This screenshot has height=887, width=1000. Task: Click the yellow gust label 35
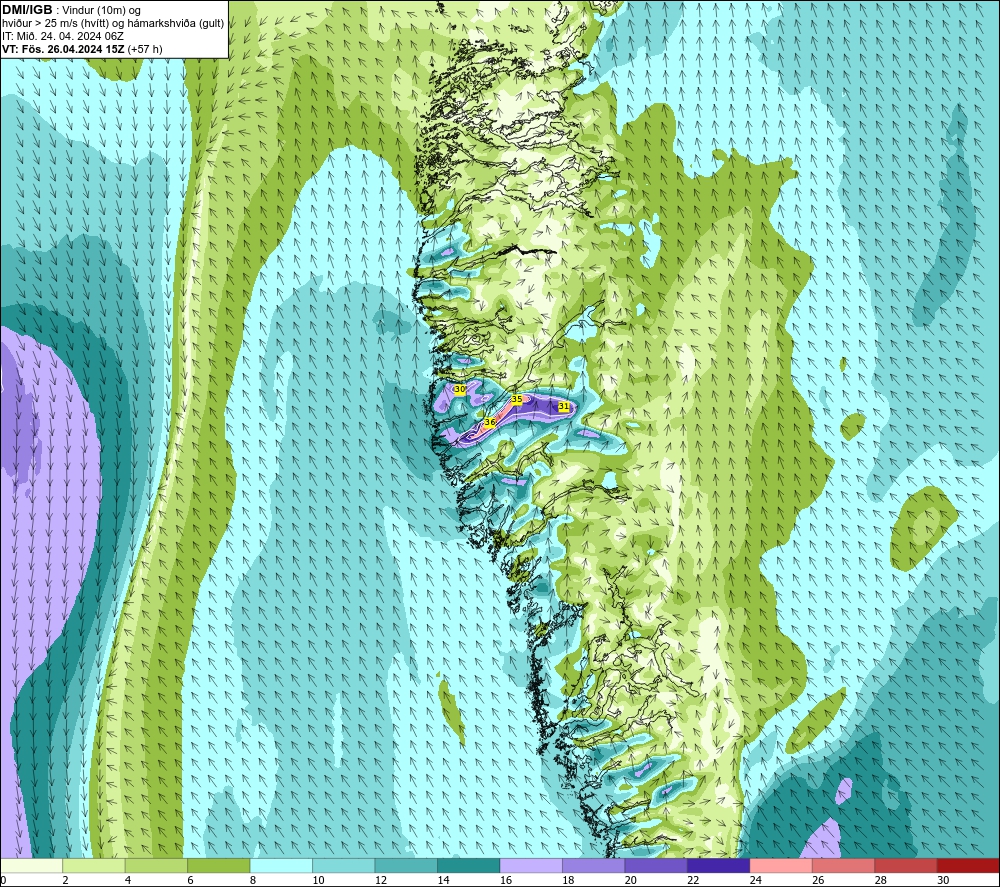(517, 399)
